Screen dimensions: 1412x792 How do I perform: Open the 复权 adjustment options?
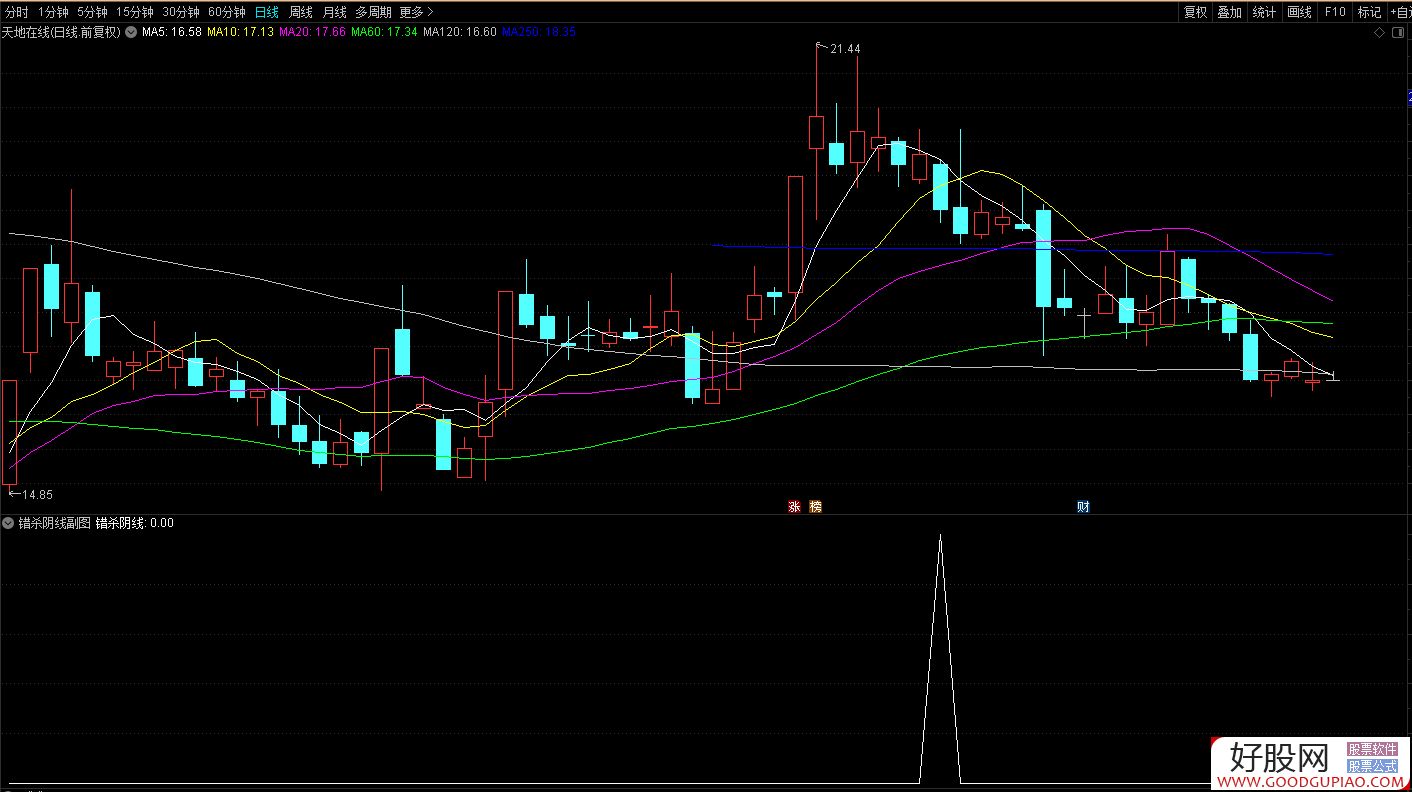[x=1195, y=12]
